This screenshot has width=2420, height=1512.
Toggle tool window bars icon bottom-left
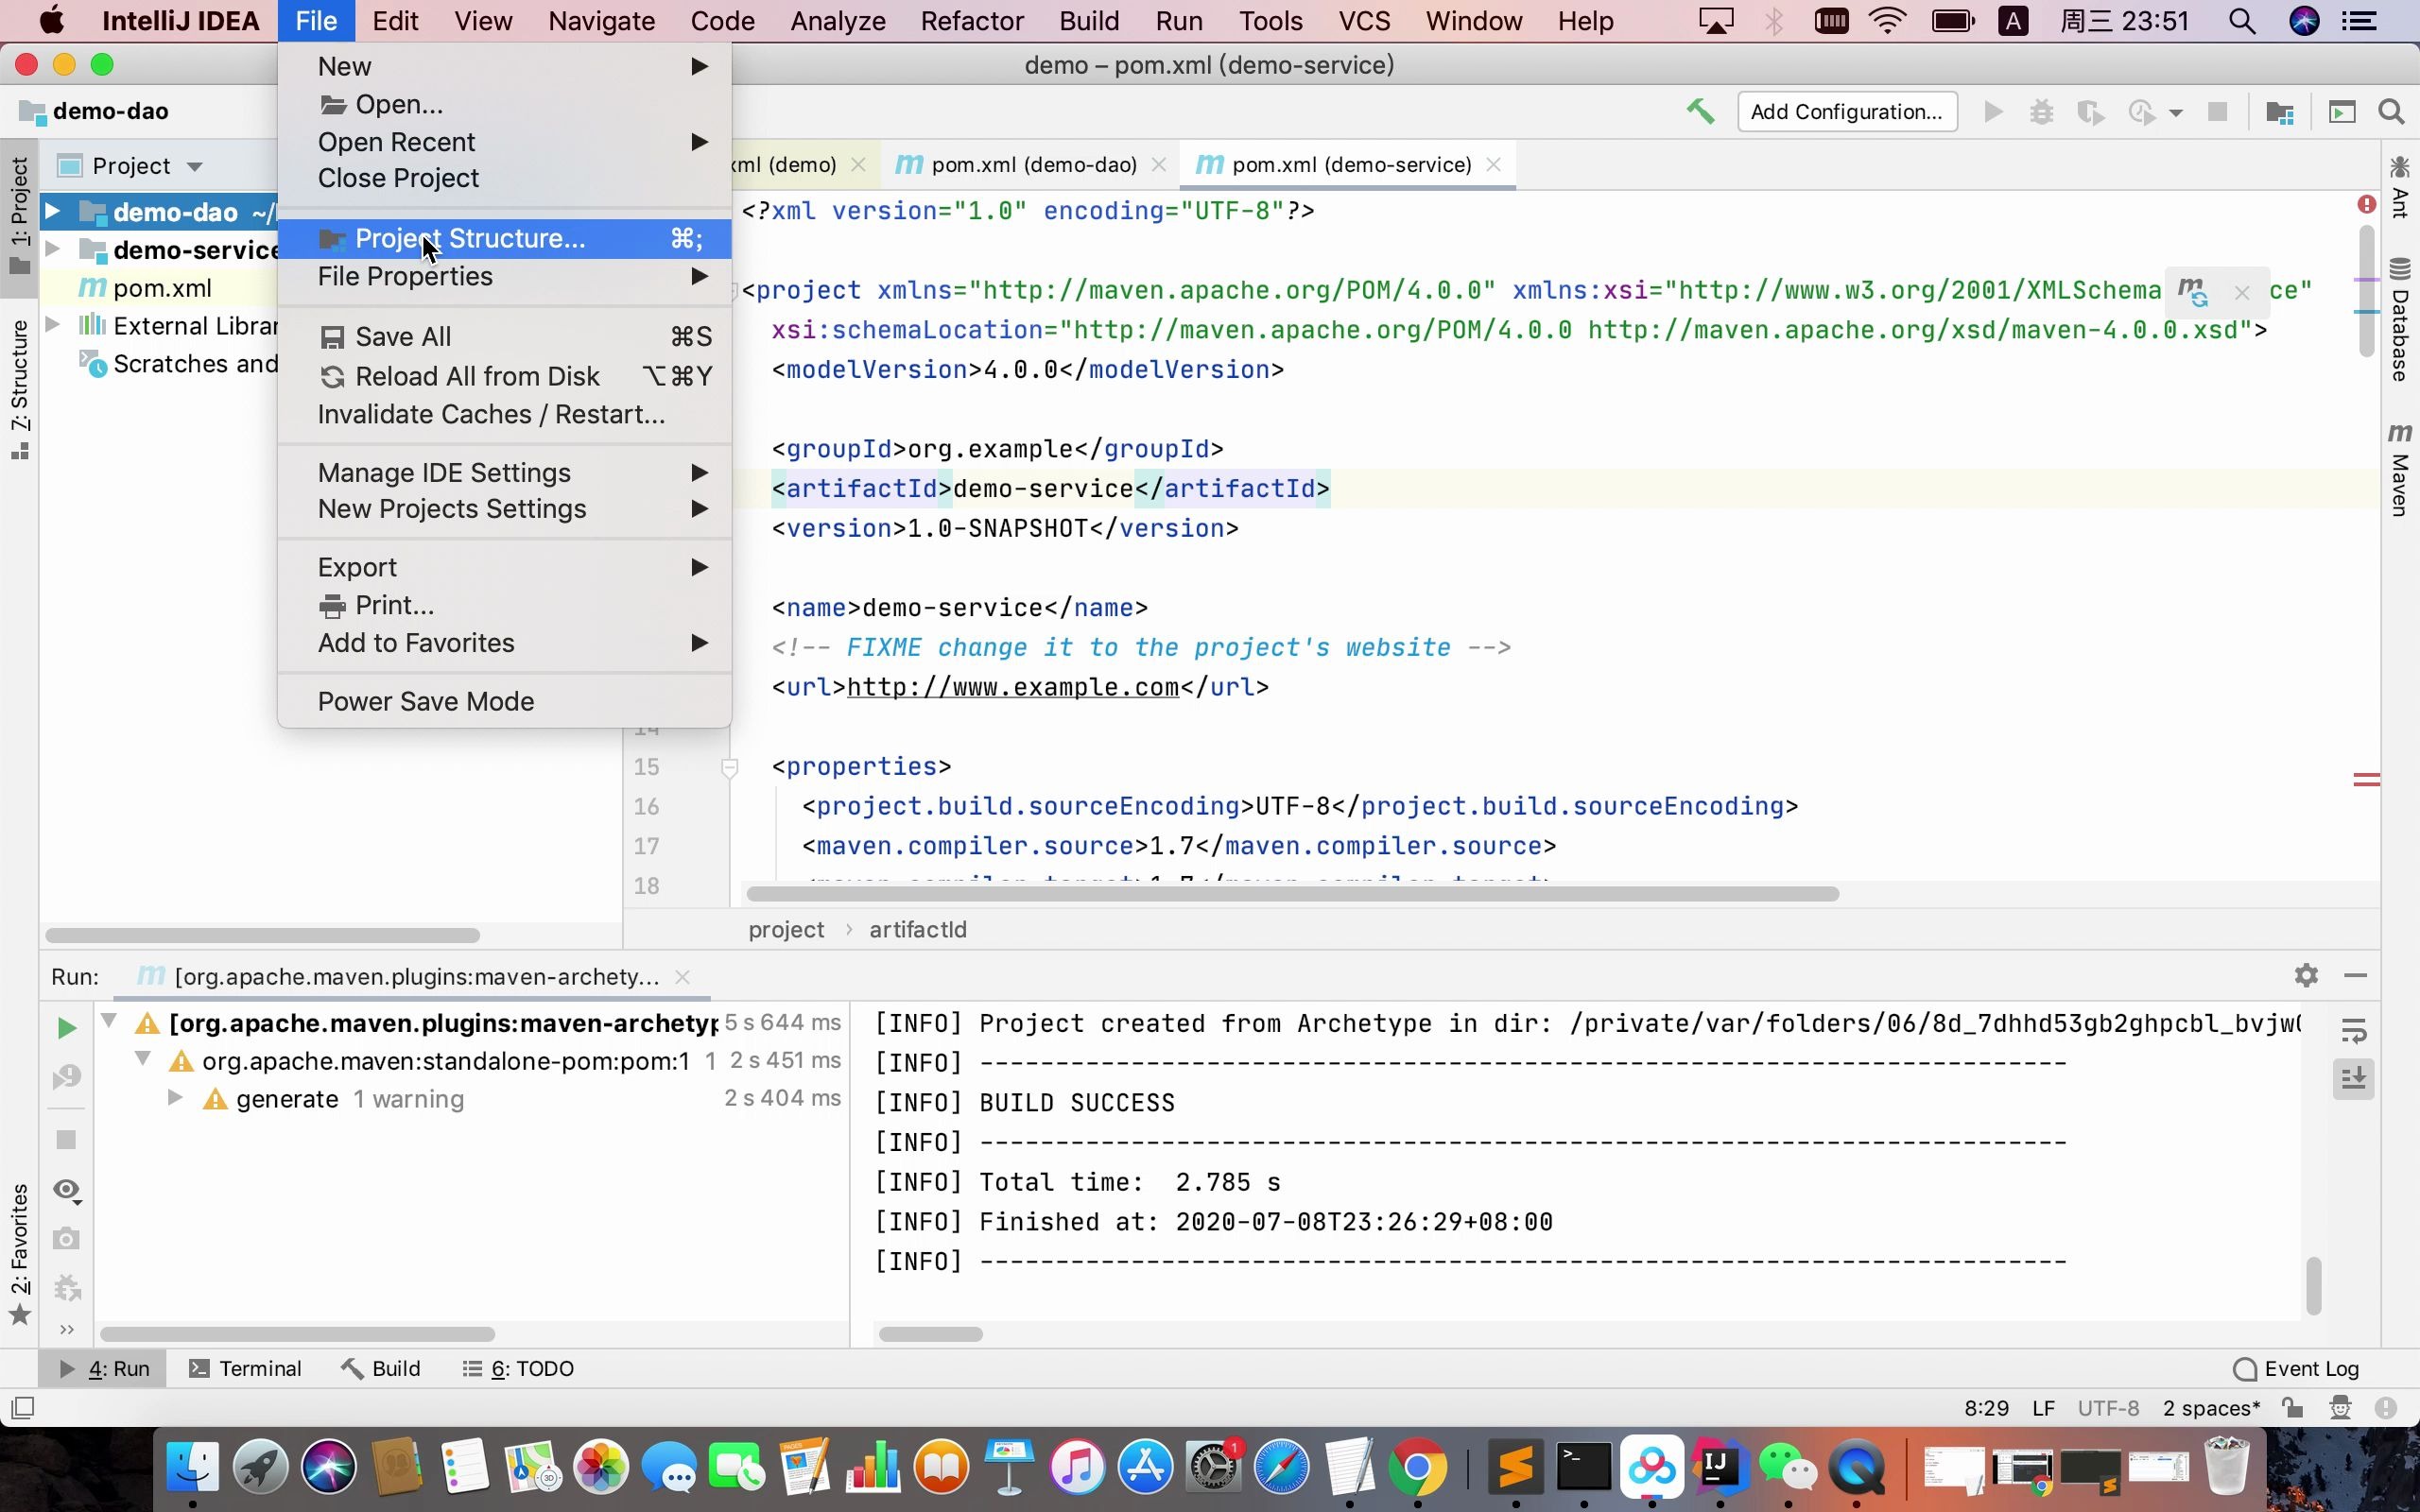(x=22, y=1408)
